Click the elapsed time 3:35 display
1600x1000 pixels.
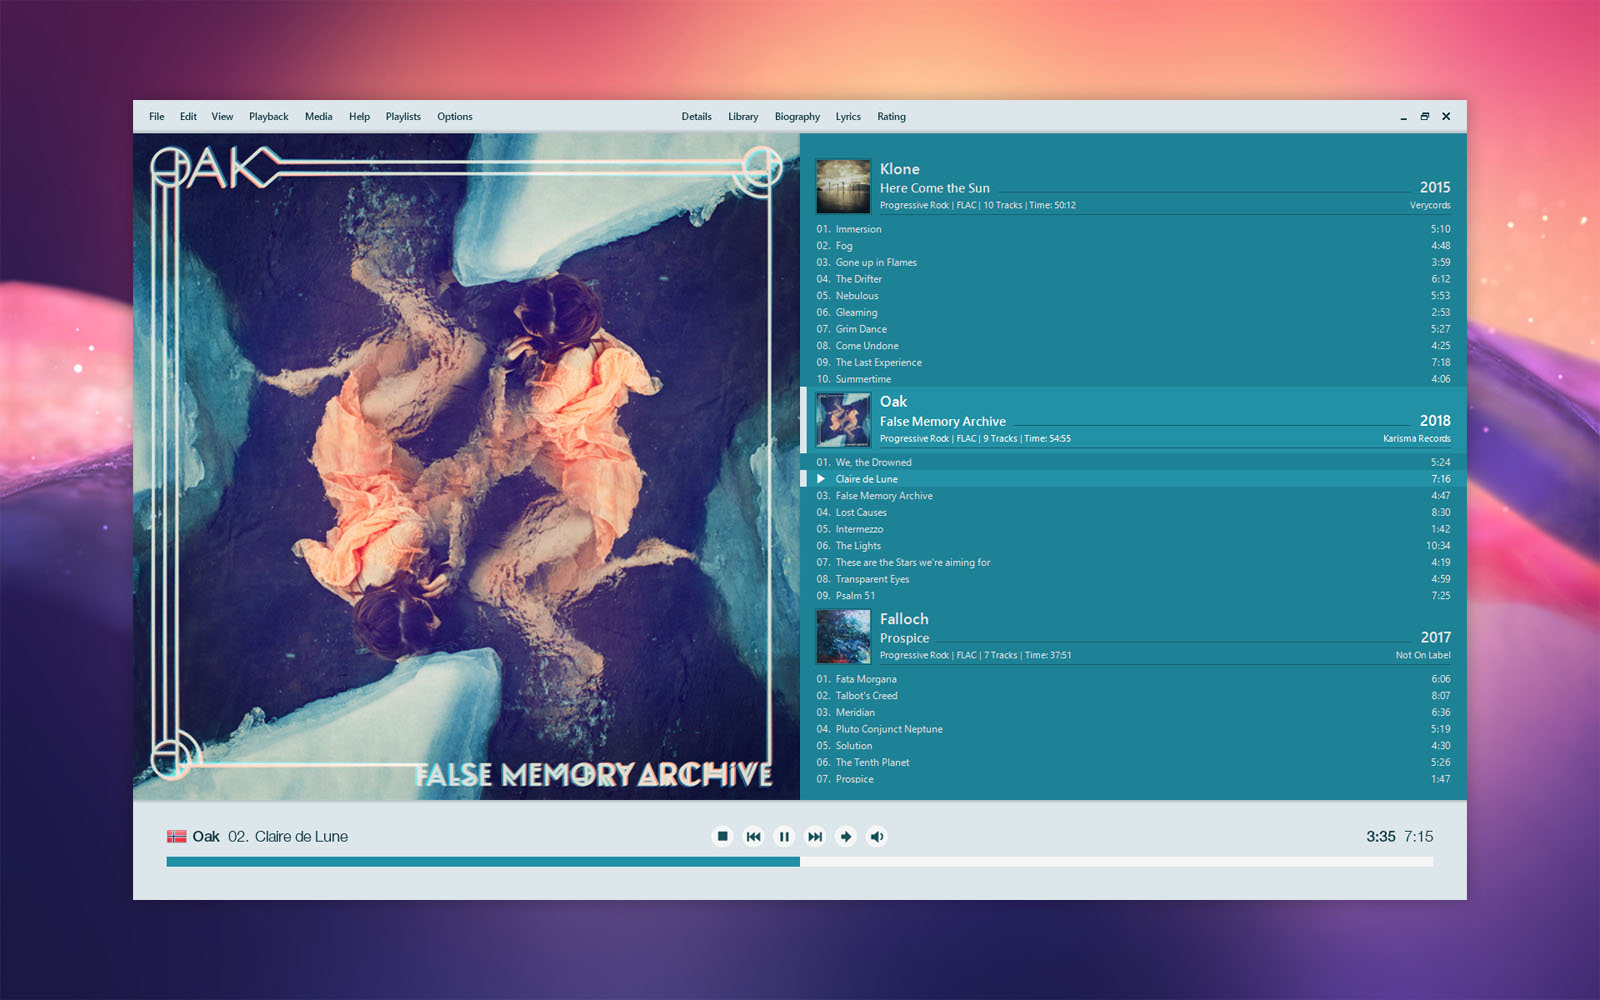click(1380, 836)
